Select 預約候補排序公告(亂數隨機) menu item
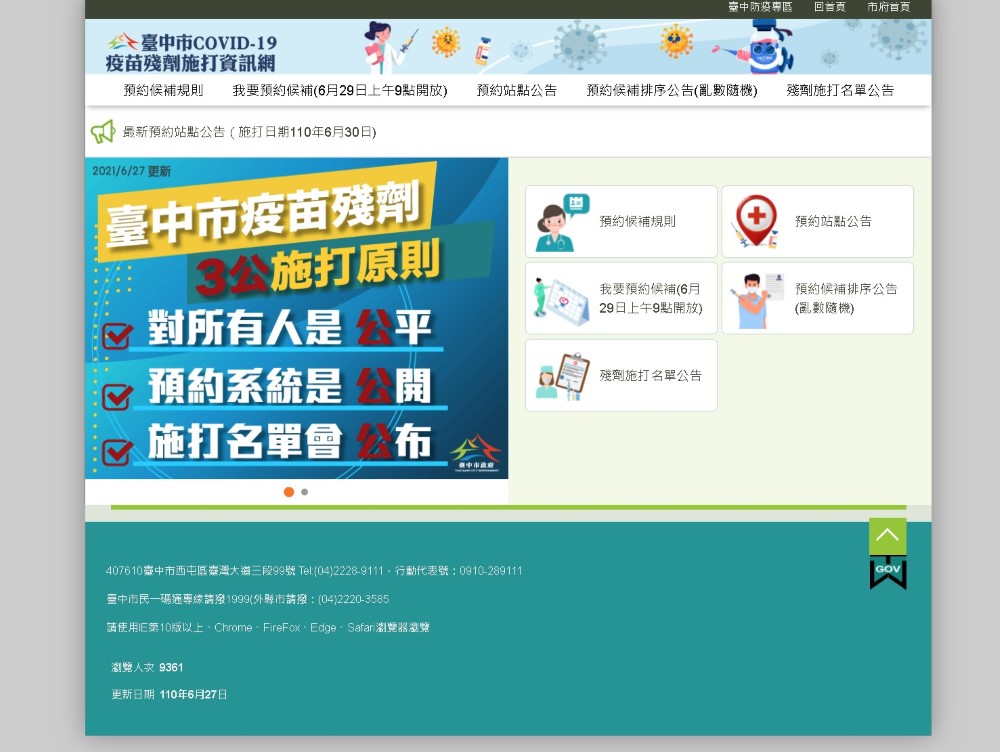The width and height of the screenshot is (1000, 752). coord(671,90)
